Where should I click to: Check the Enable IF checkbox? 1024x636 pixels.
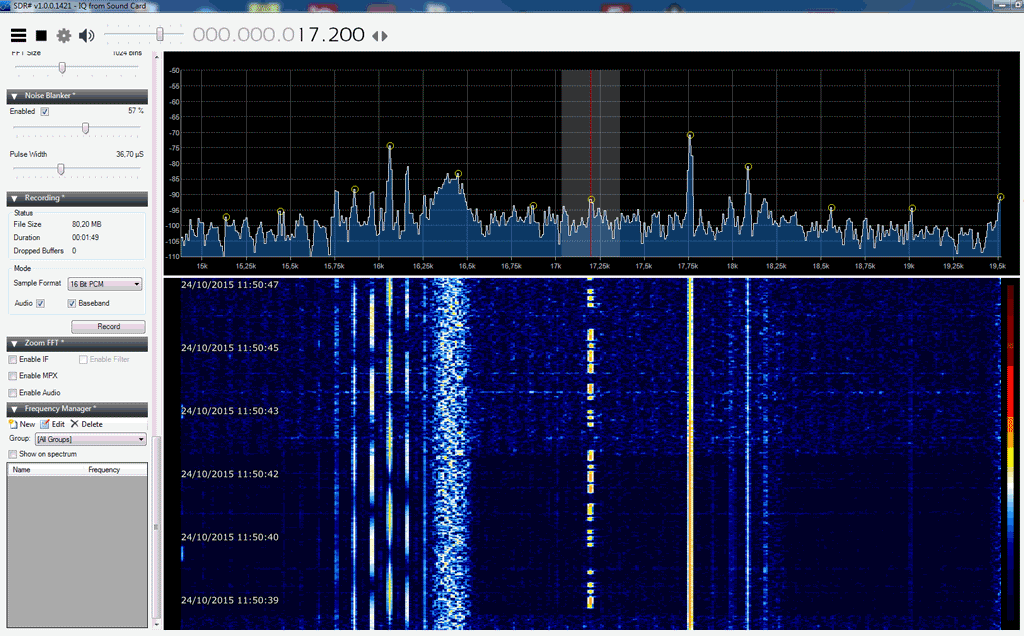coord(12,360)
